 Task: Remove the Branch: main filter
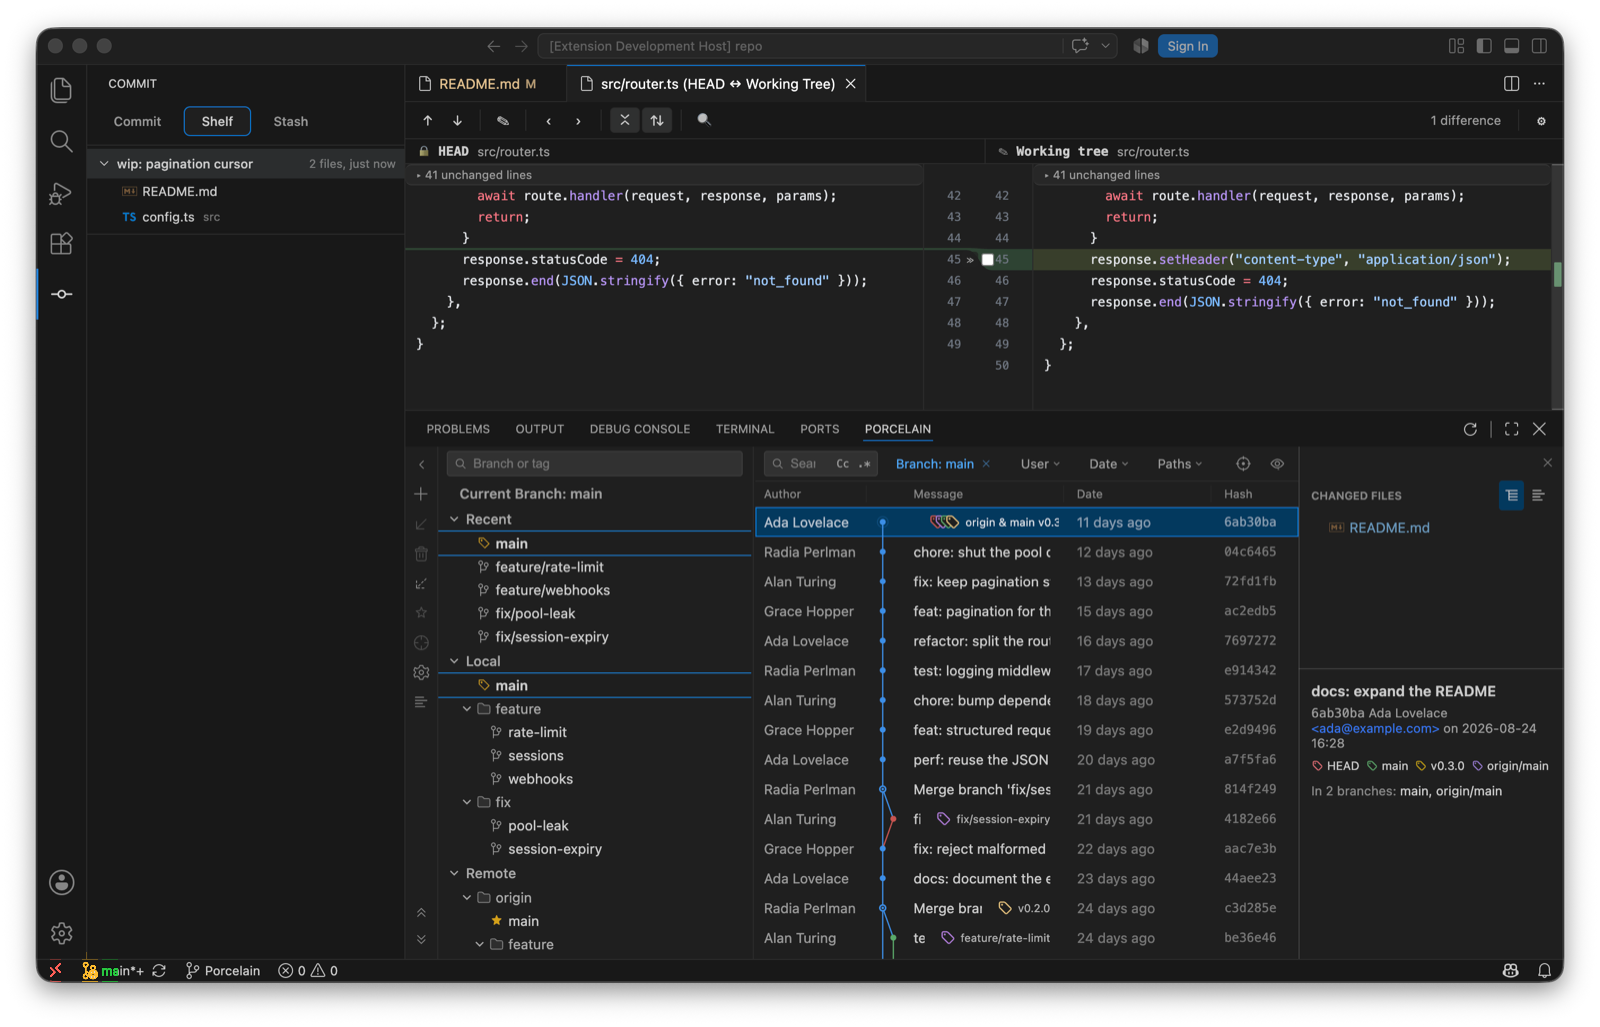point(986,464)
